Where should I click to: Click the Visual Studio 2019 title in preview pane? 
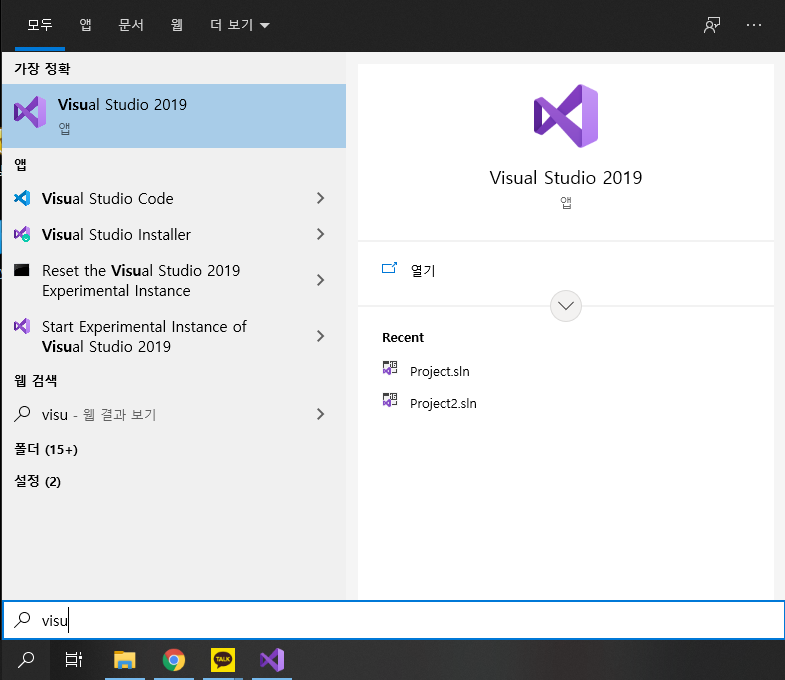(x=566, y=178)
